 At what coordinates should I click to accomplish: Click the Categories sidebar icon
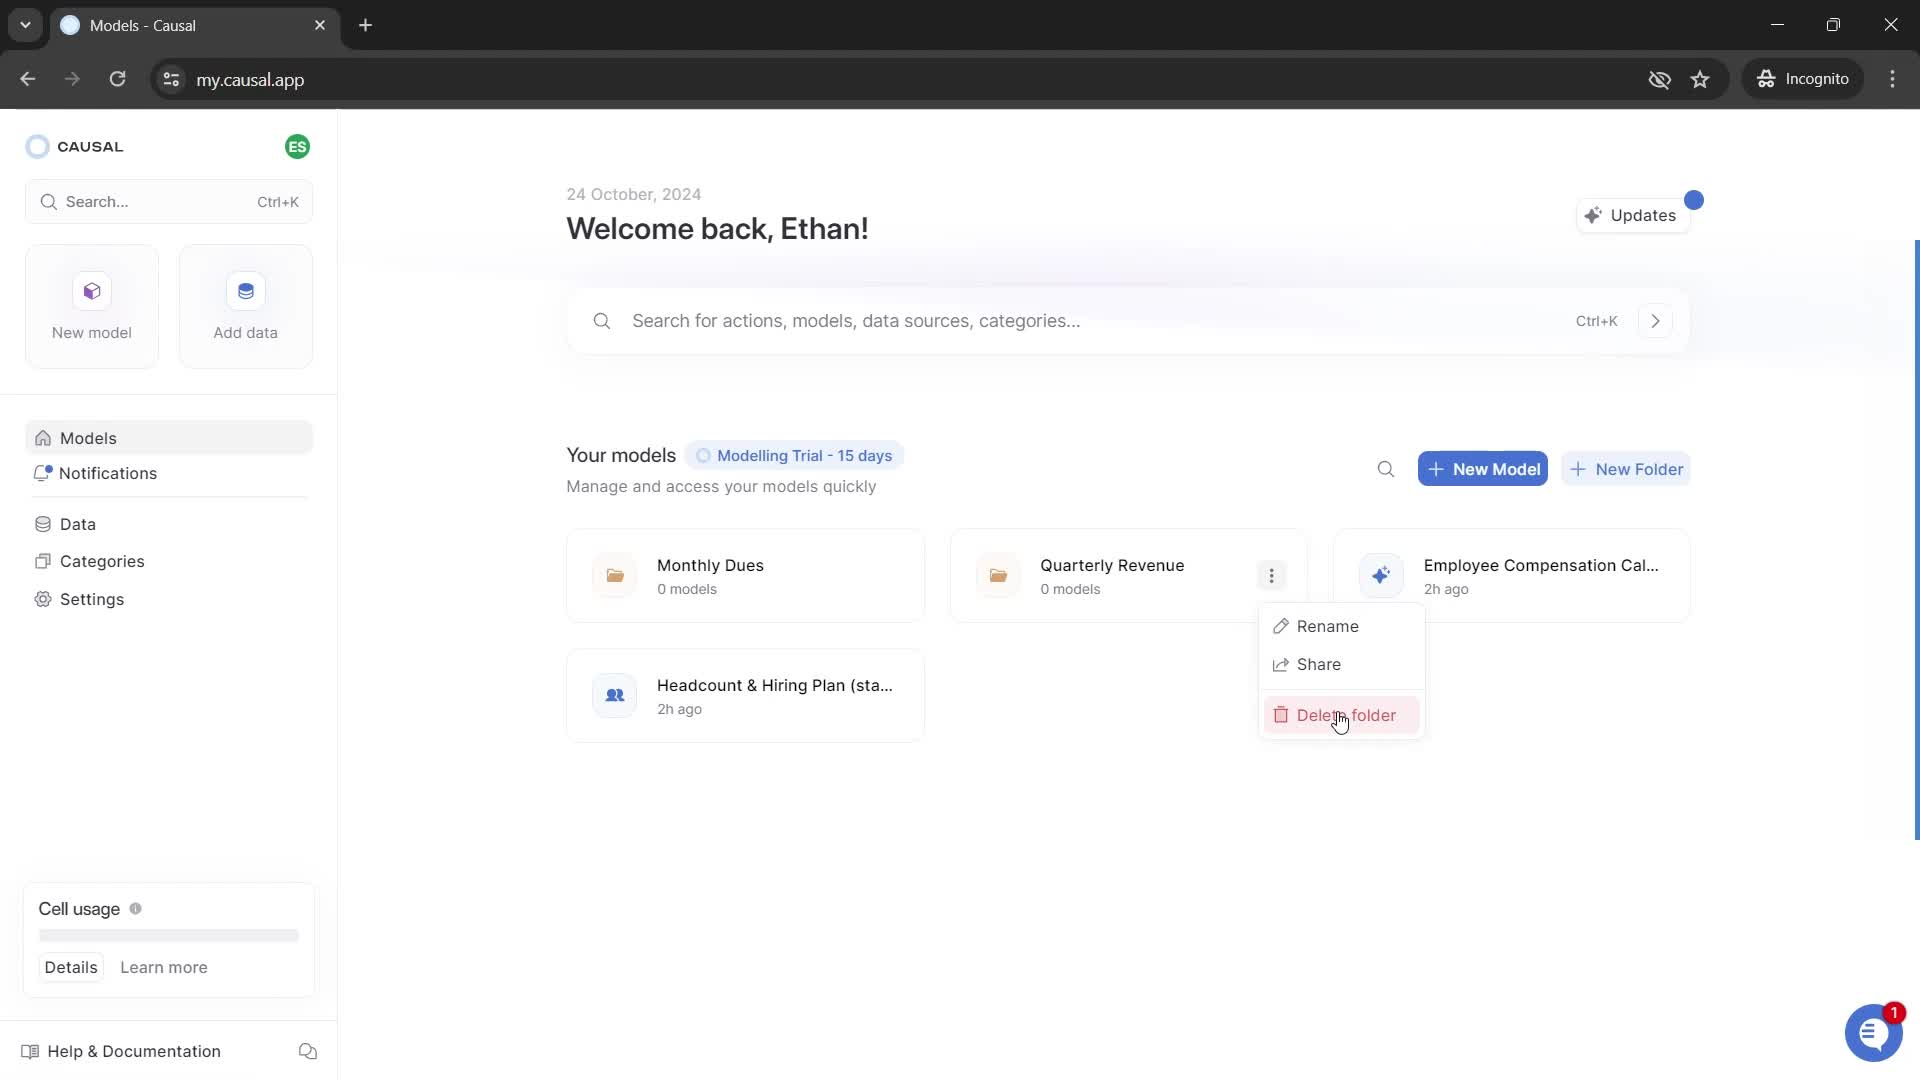[x=44, y=560]
